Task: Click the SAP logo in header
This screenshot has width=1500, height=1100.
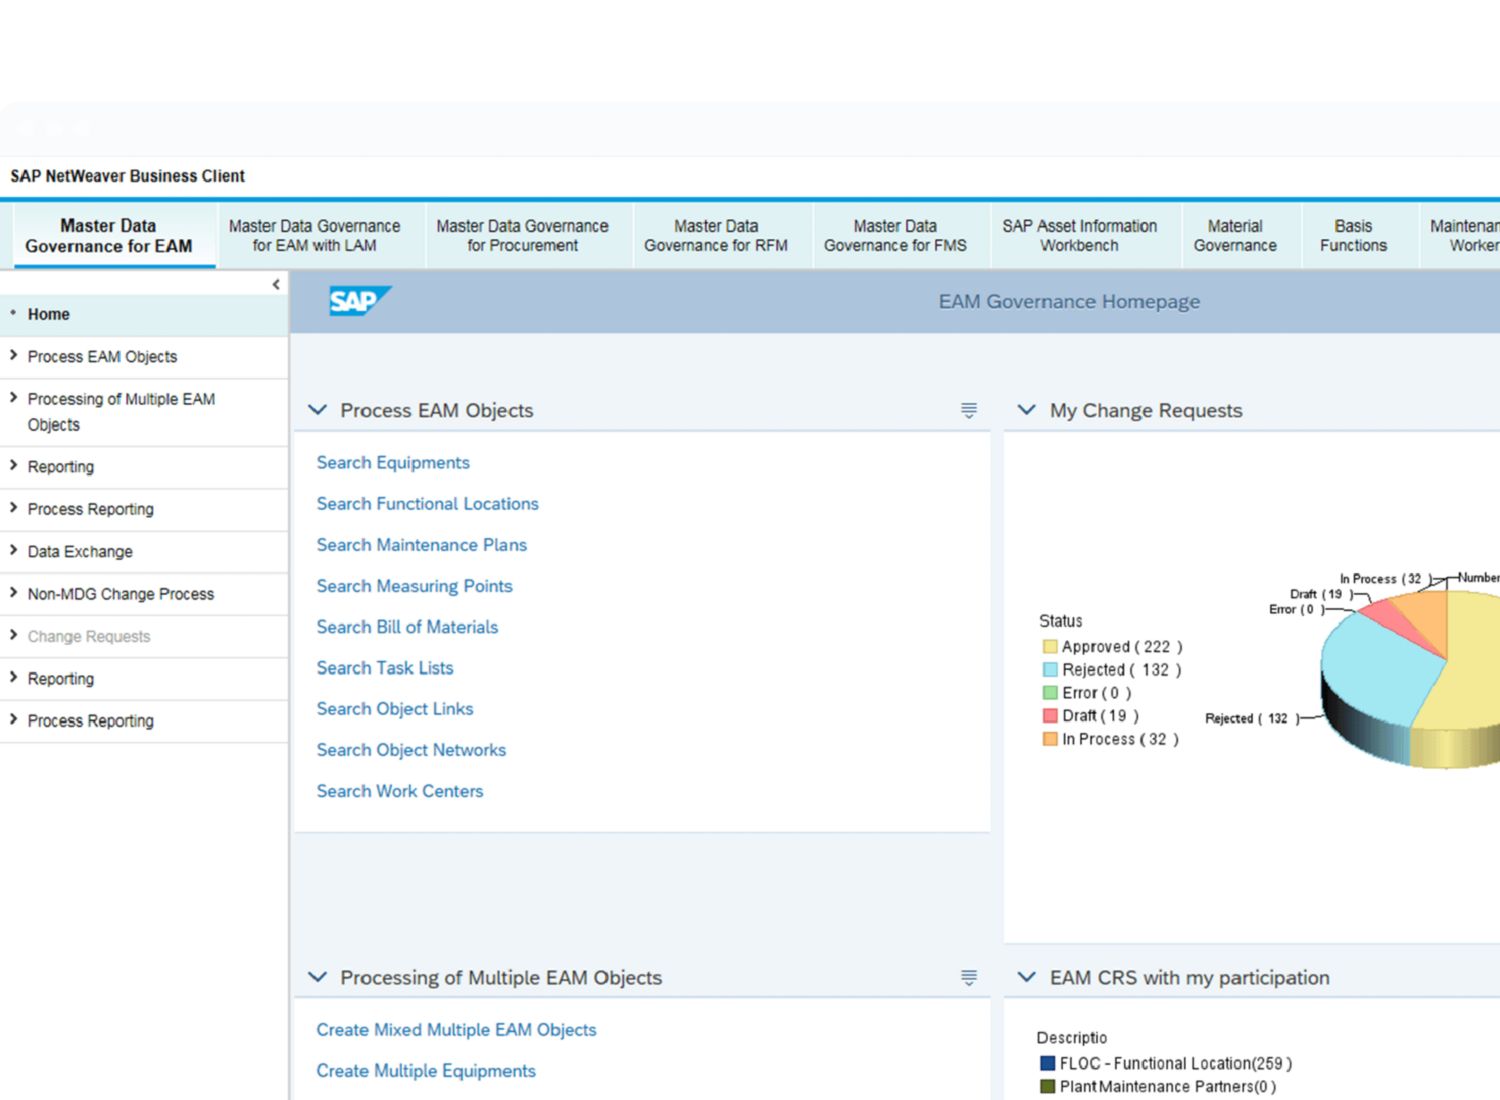Action: (358, 301)
